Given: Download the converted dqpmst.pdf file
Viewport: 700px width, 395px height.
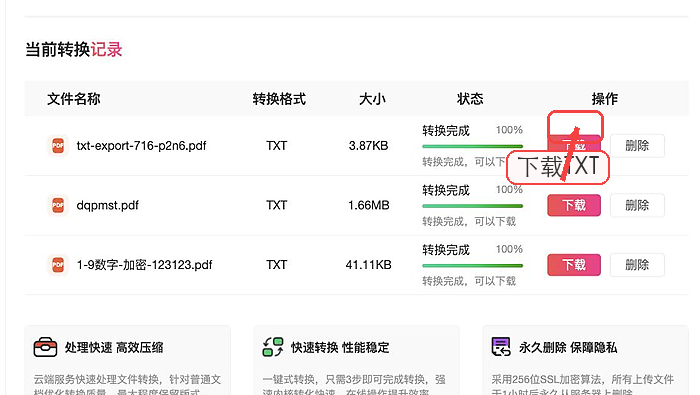Looking at the screenshot, I should pos(574,205).
